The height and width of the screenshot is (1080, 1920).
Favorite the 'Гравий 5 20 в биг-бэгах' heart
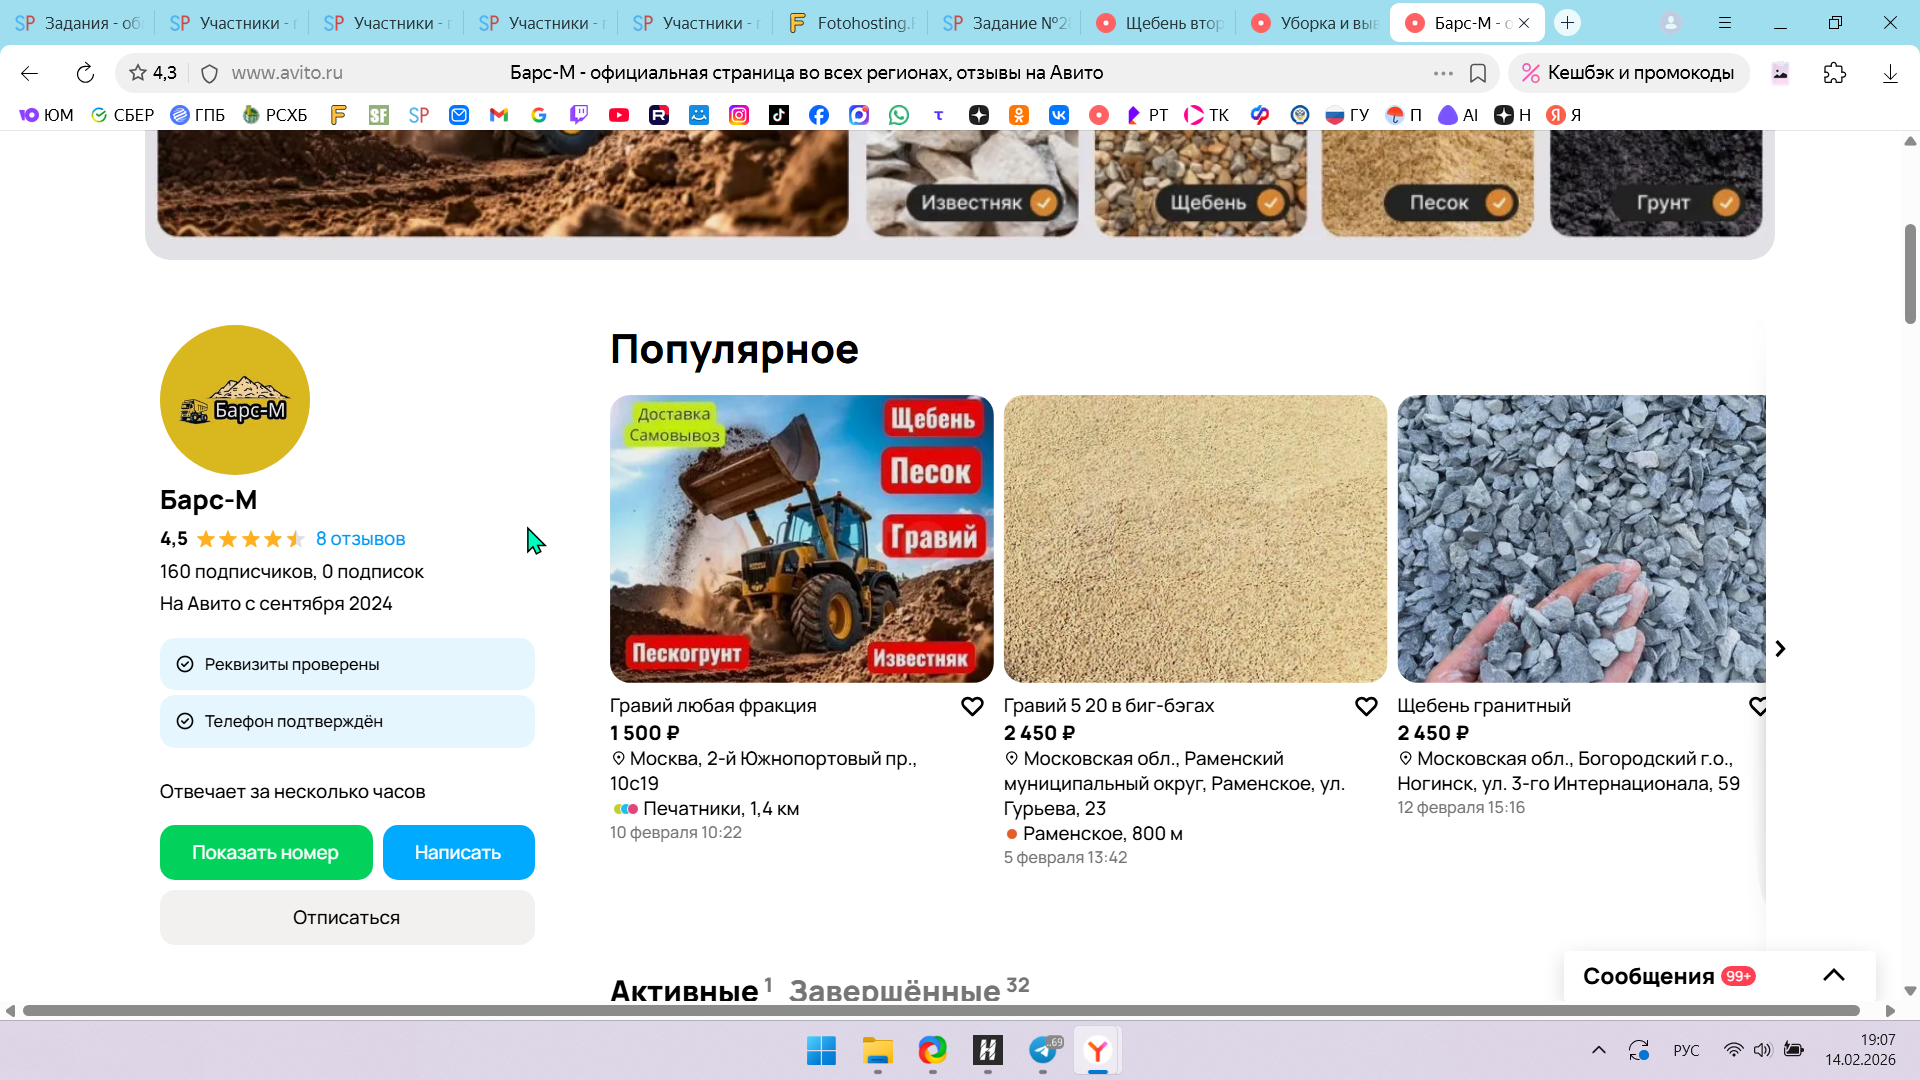pos(1366,707)
